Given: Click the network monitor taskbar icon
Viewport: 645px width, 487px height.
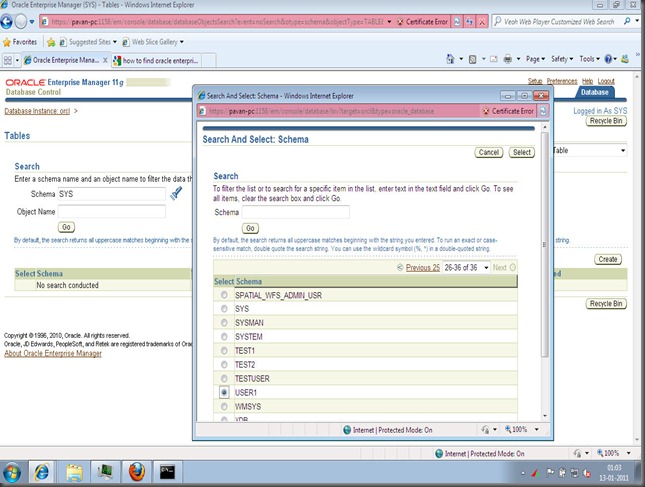Looking at the screenshot, I should coord(106,472).
